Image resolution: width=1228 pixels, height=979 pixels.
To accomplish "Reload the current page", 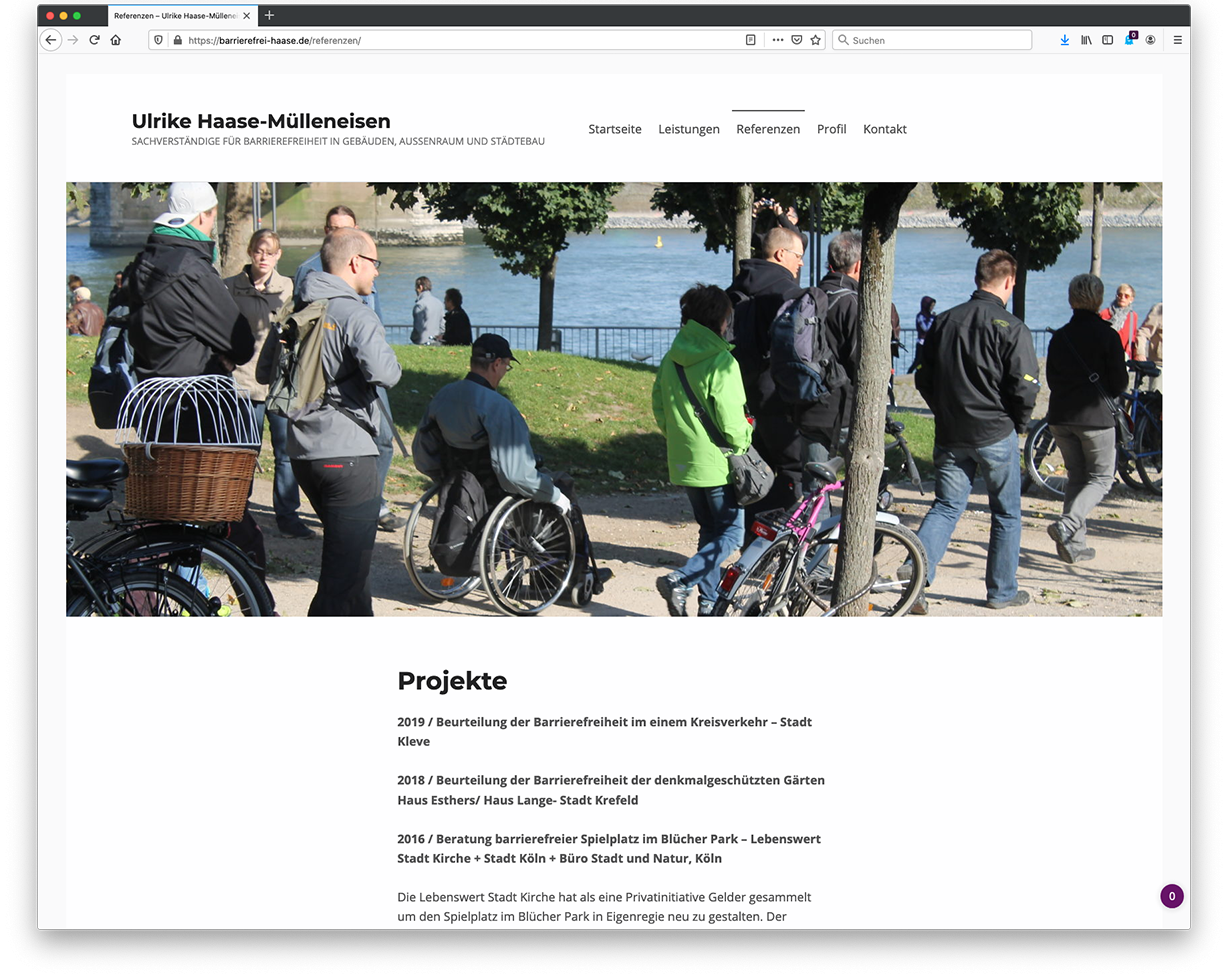I will pos(95,40).
